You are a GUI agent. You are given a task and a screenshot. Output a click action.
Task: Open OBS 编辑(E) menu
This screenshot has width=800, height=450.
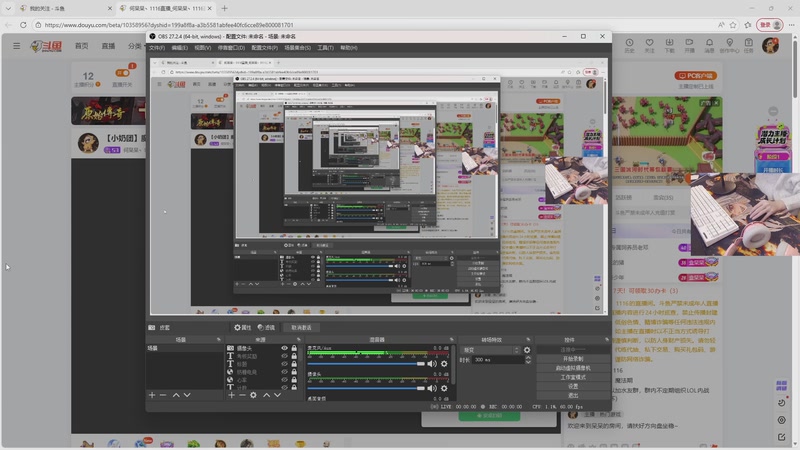click(179, 47)
